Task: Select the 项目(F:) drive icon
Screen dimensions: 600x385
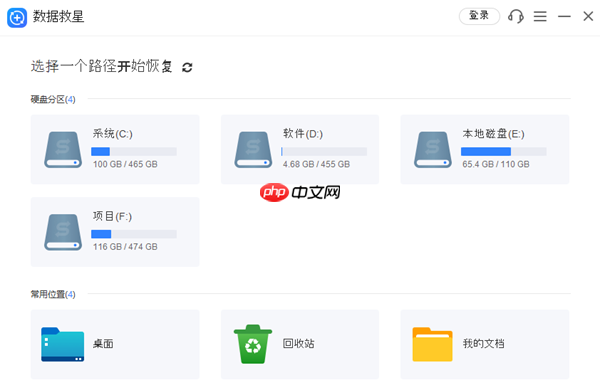Action: point(63,232)
